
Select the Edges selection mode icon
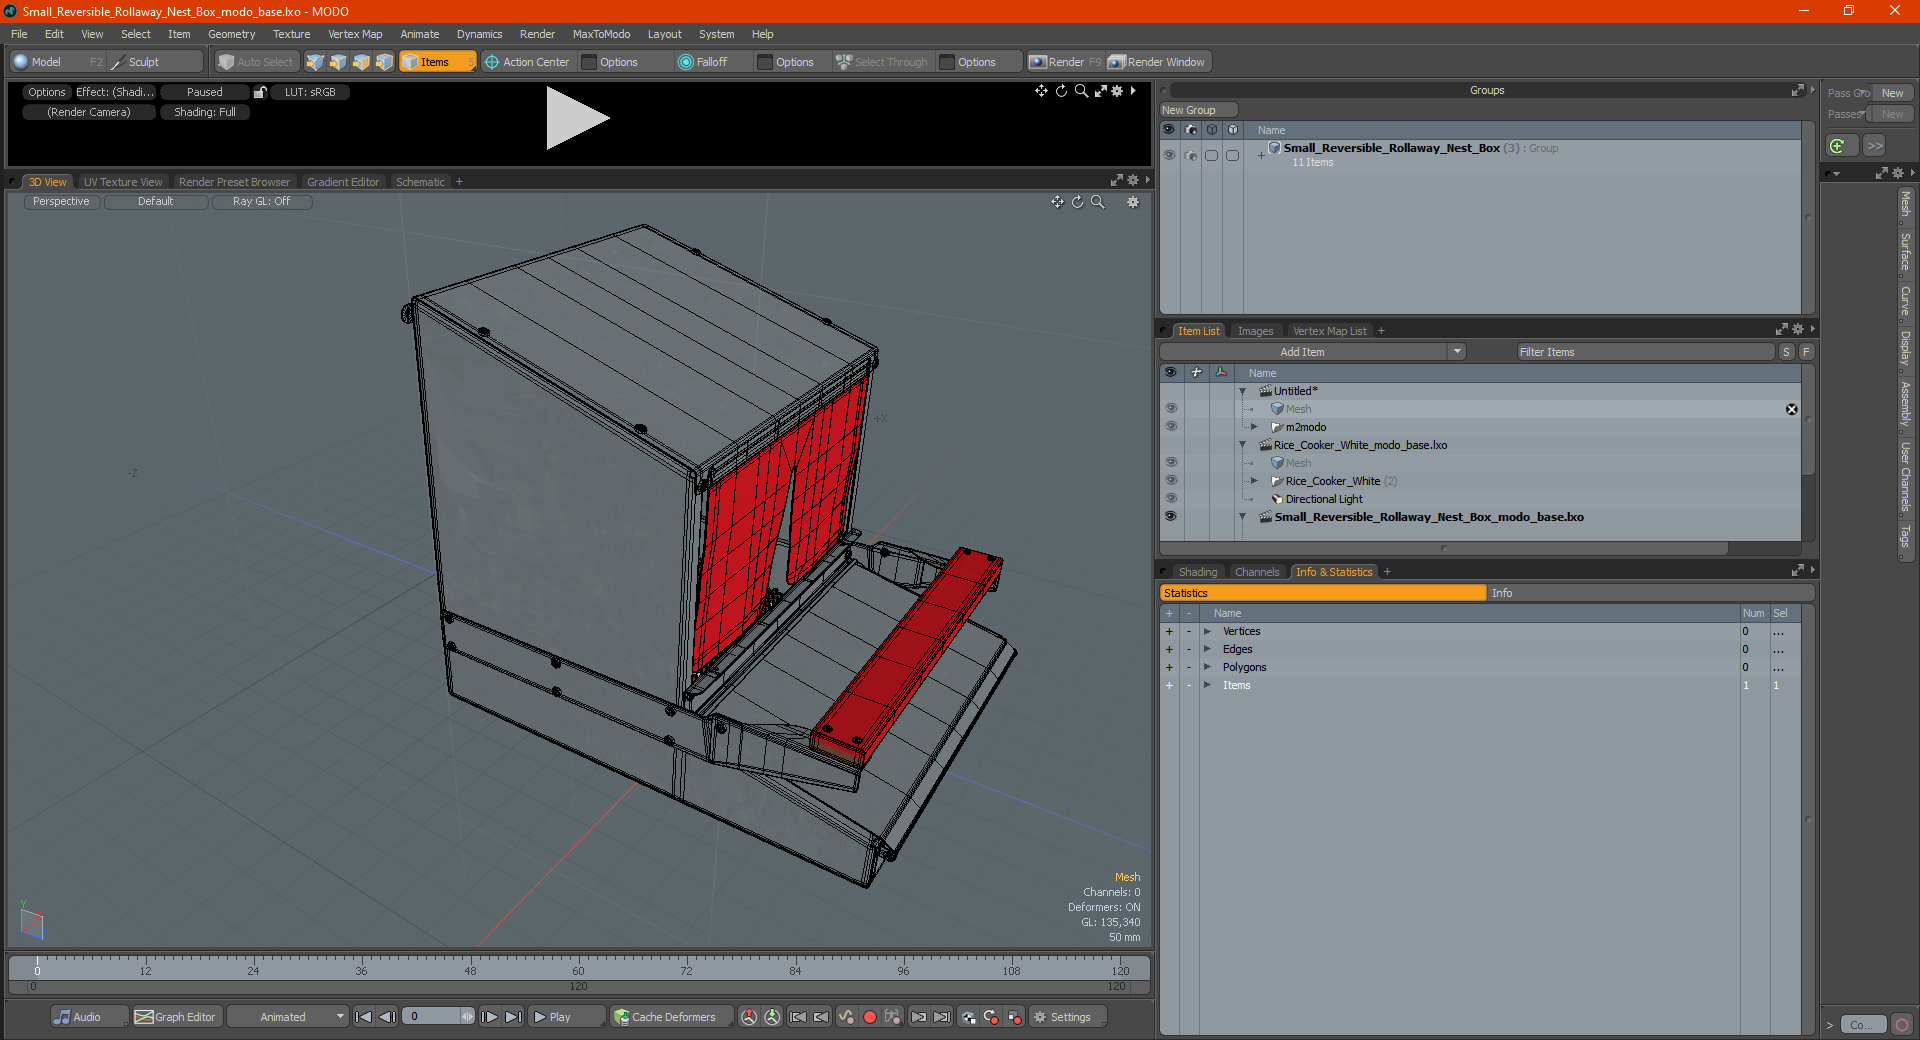point(338,62)
